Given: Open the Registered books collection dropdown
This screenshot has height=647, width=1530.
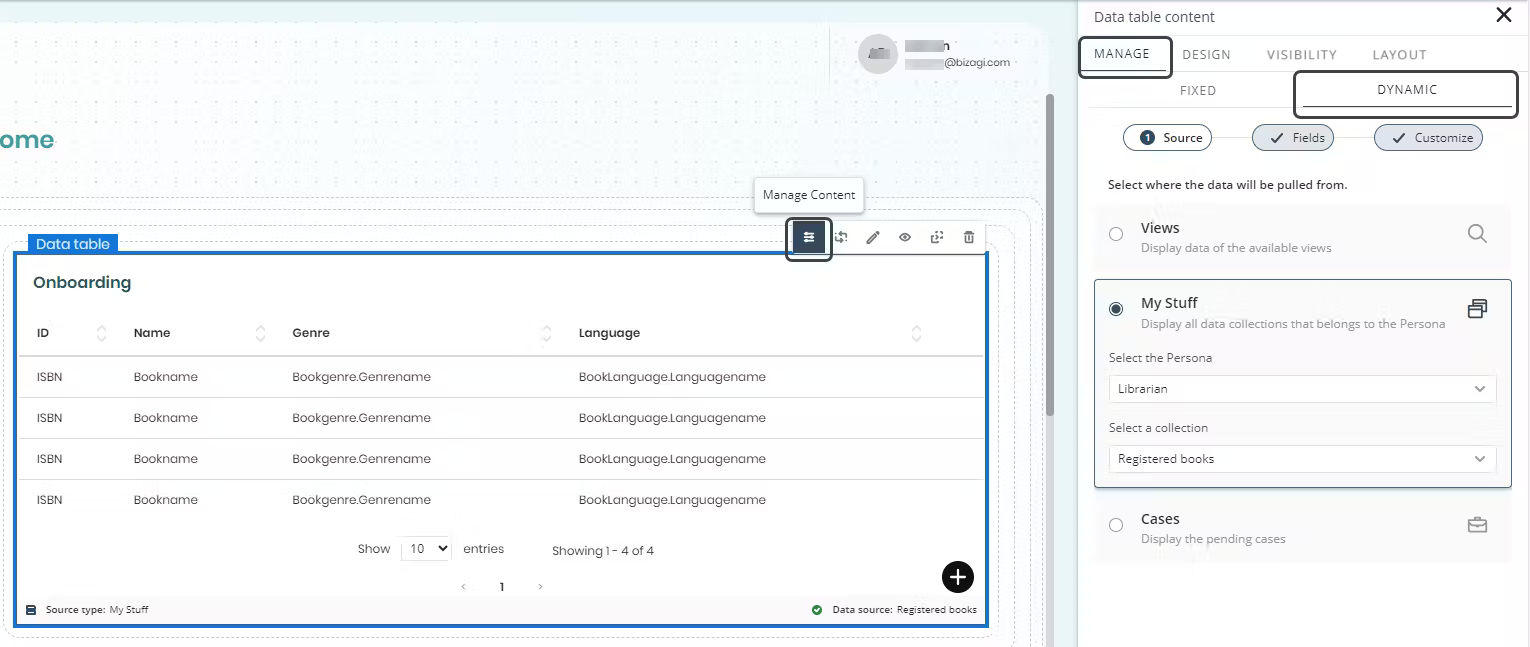Looking at the screenshot, I should coord(1301,459).
